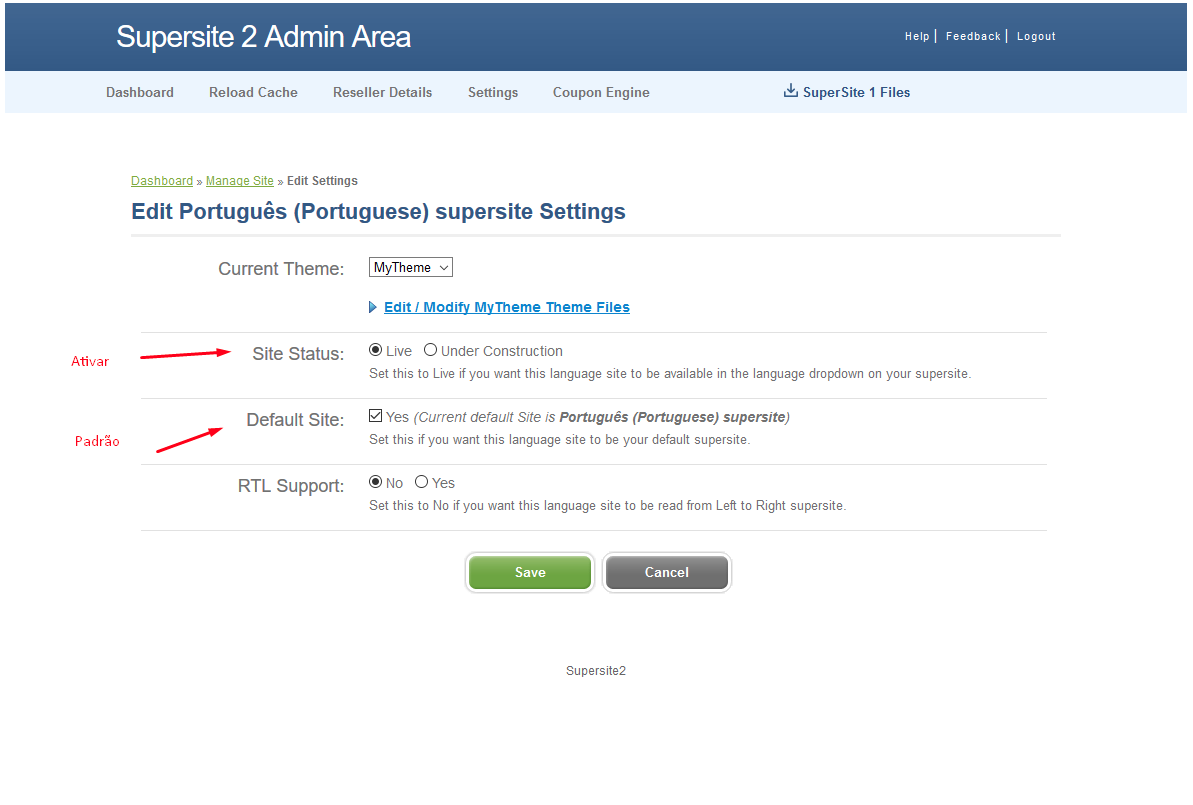Click the Edit Português supersite Settings heading
Image resolution: width=1193 pixels, height=805 pixels.
coord(378,212)
